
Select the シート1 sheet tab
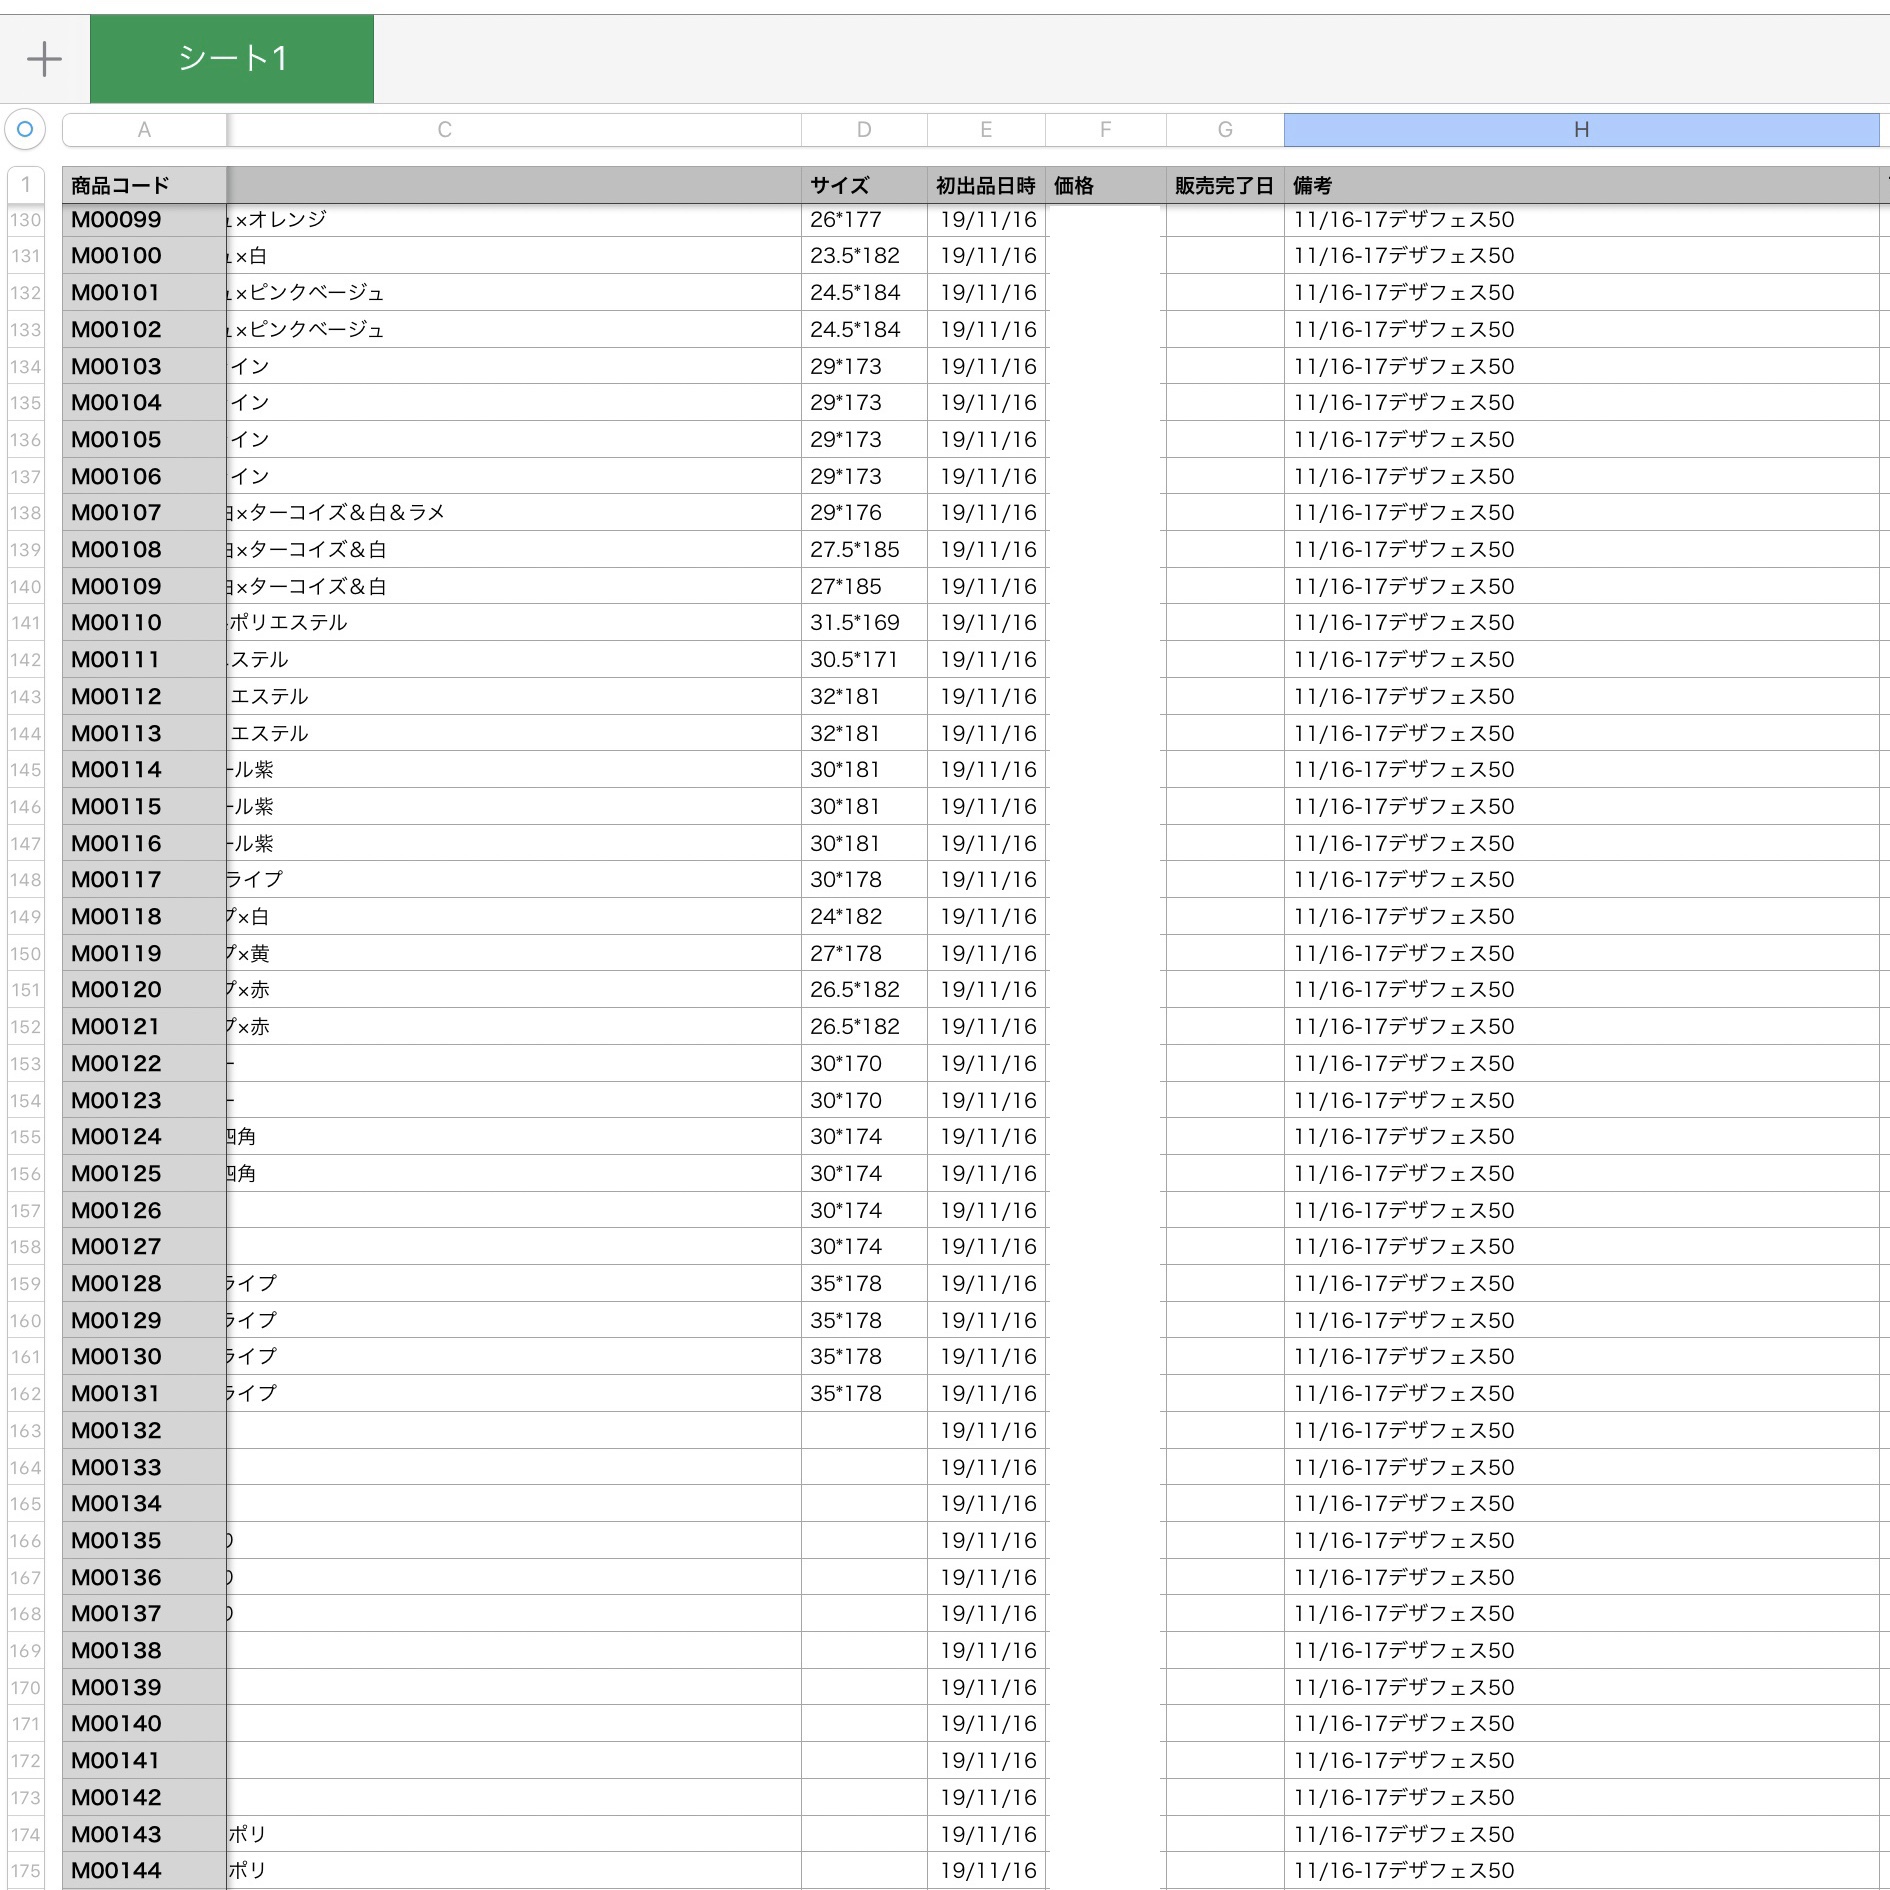[x=232, y=59]
